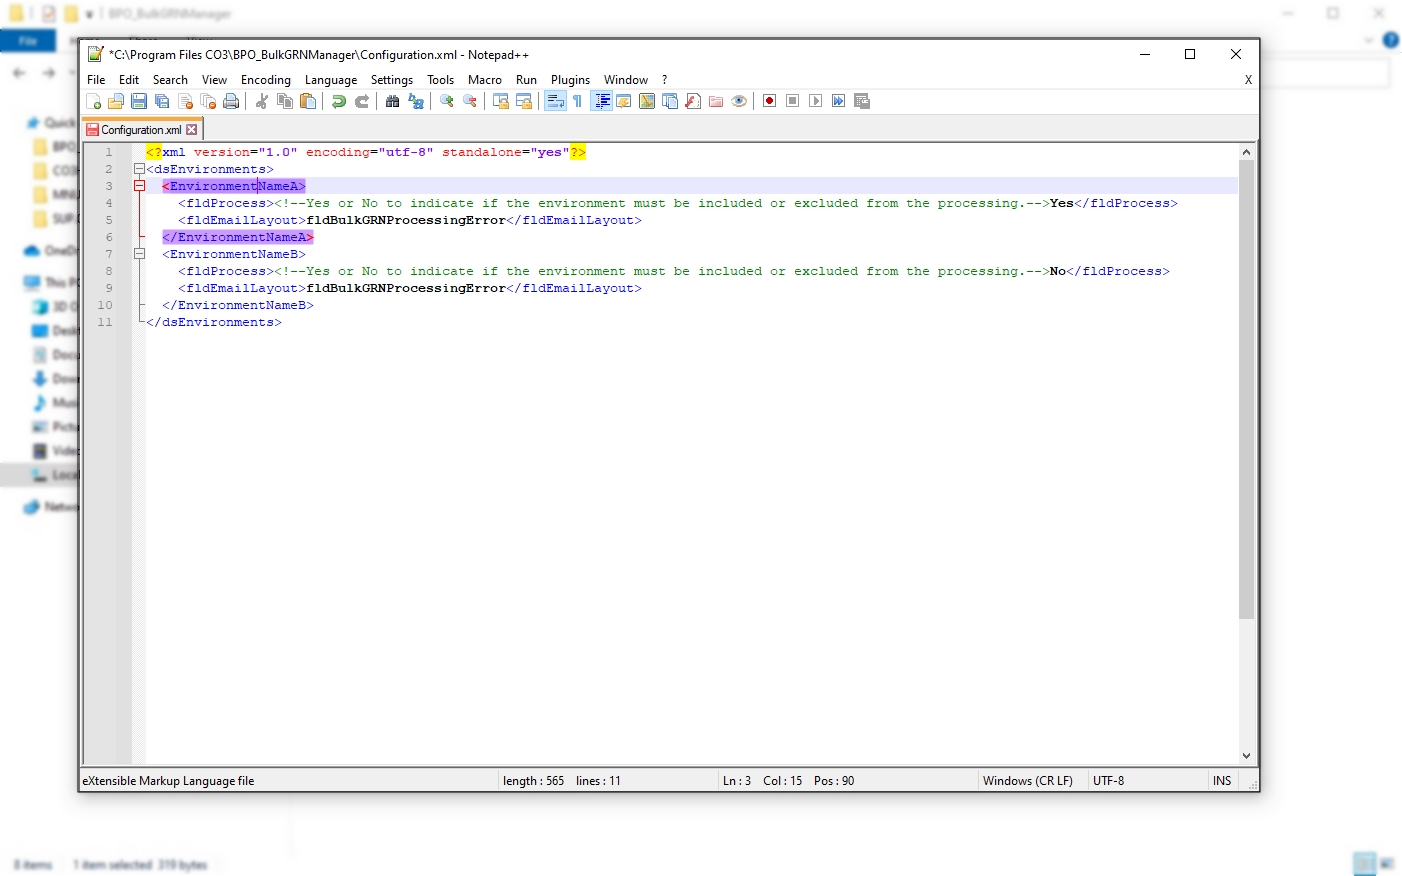The height and width of the screenshot is (876, 1402).
Task: Collapse the EnvironmentNameB fold marker on line 7
Action: pos(139,254)
